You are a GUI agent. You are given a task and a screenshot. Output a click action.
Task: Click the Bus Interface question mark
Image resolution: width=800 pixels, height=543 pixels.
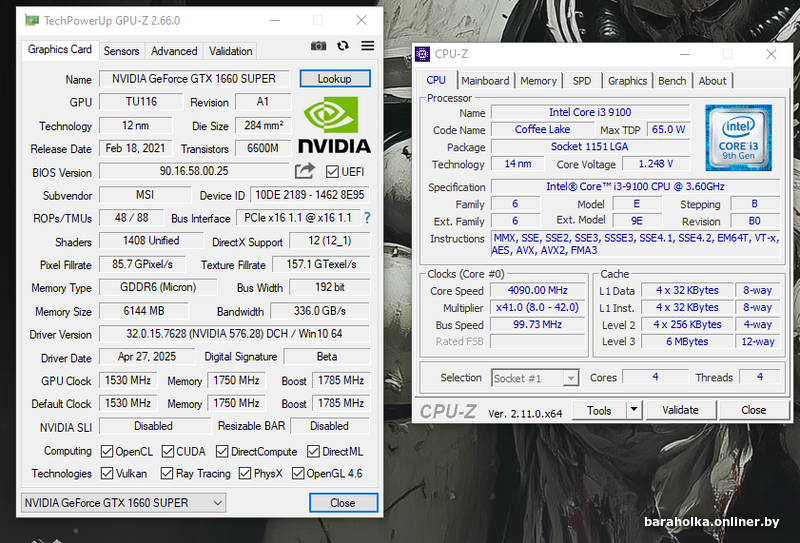(367, 218)
